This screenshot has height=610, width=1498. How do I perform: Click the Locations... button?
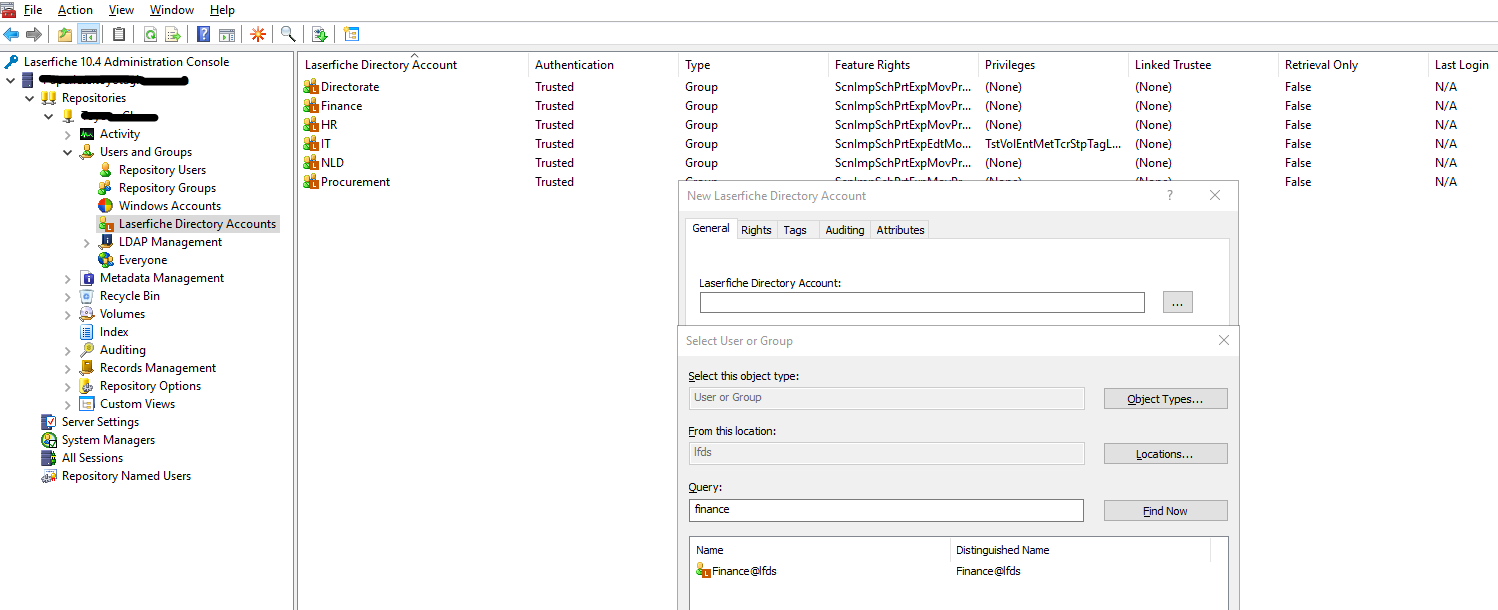pos(1165,454)
